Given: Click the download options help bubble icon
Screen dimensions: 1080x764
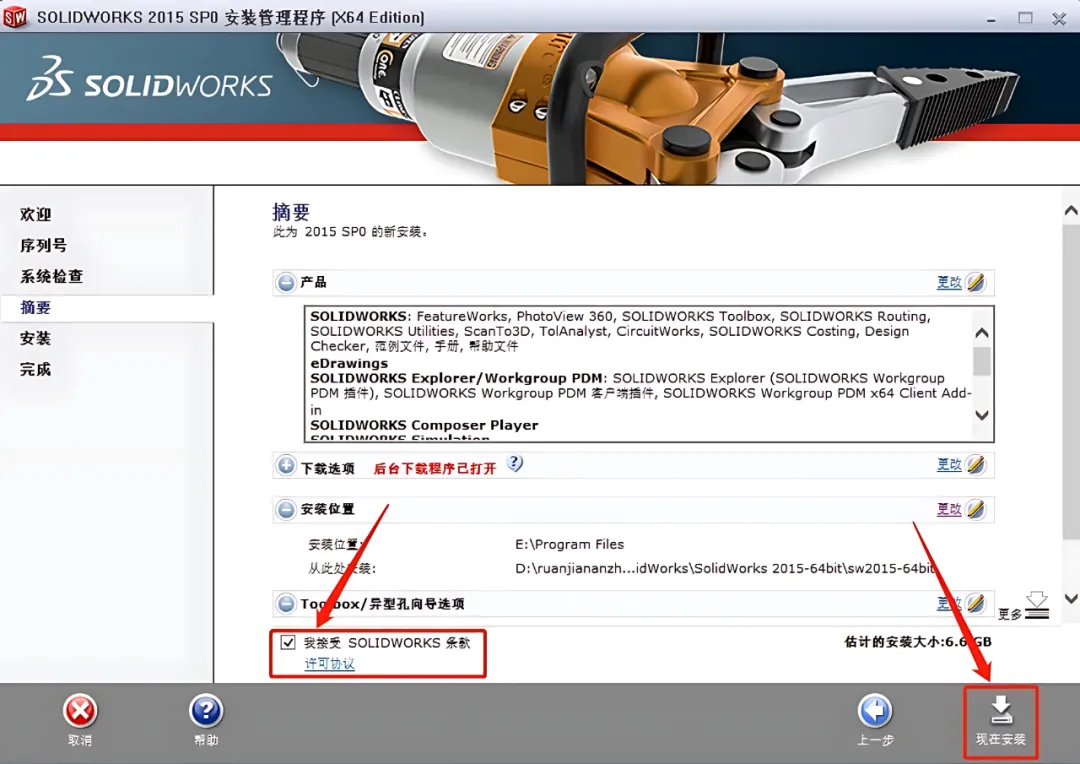Looking at the screenshot, I should [515, 464].
